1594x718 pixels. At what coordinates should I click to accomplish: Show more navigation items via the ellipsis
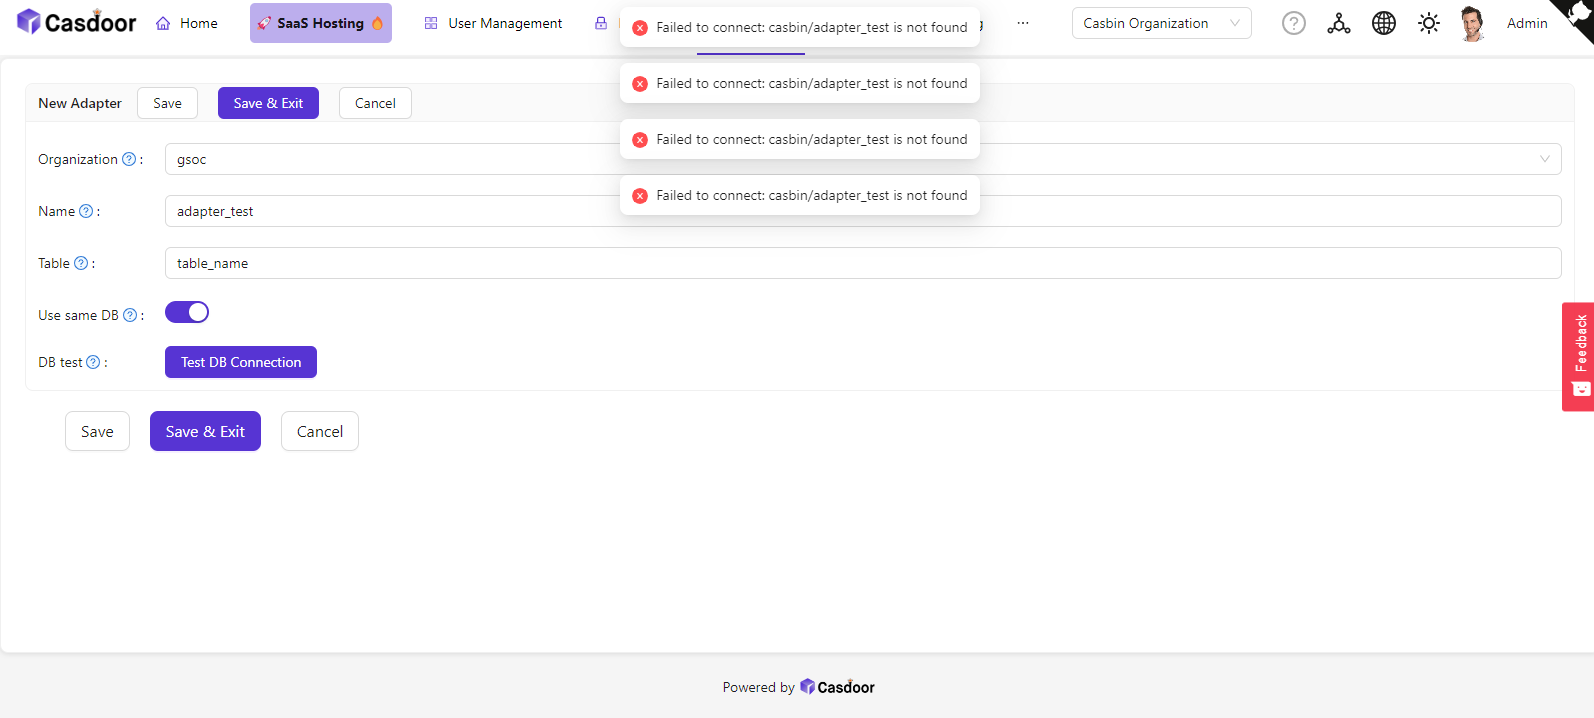pyautogui.click(x=1023, y=23)
